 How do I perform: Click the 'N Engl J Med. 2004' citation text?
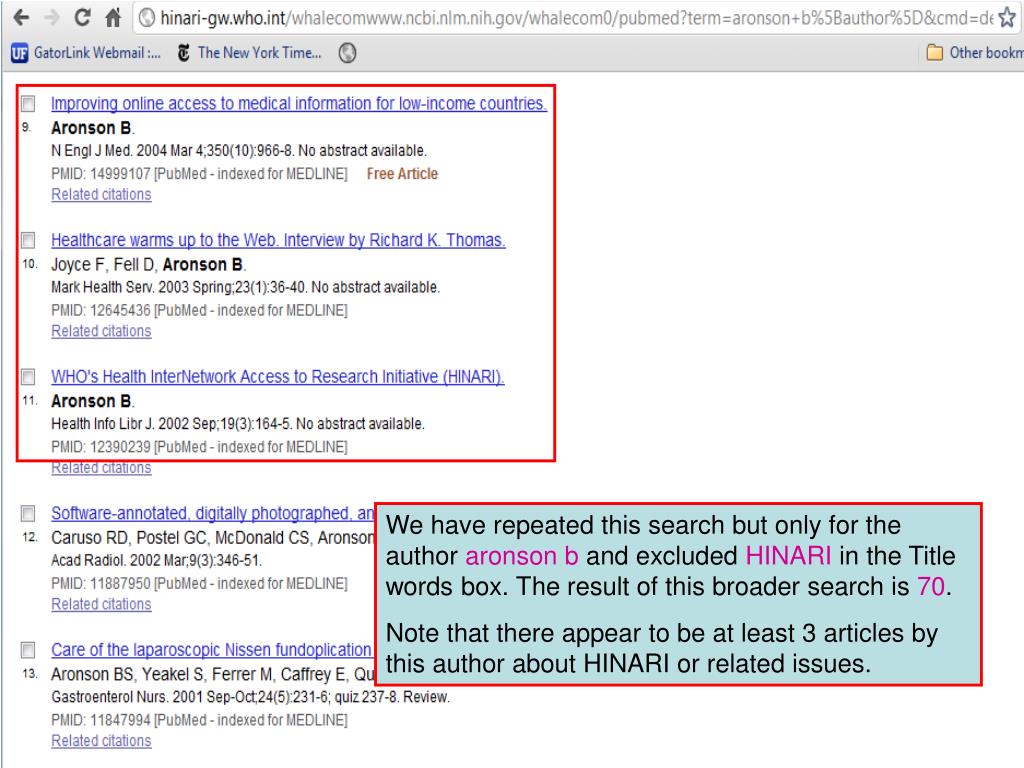click(x=239, y=151)
